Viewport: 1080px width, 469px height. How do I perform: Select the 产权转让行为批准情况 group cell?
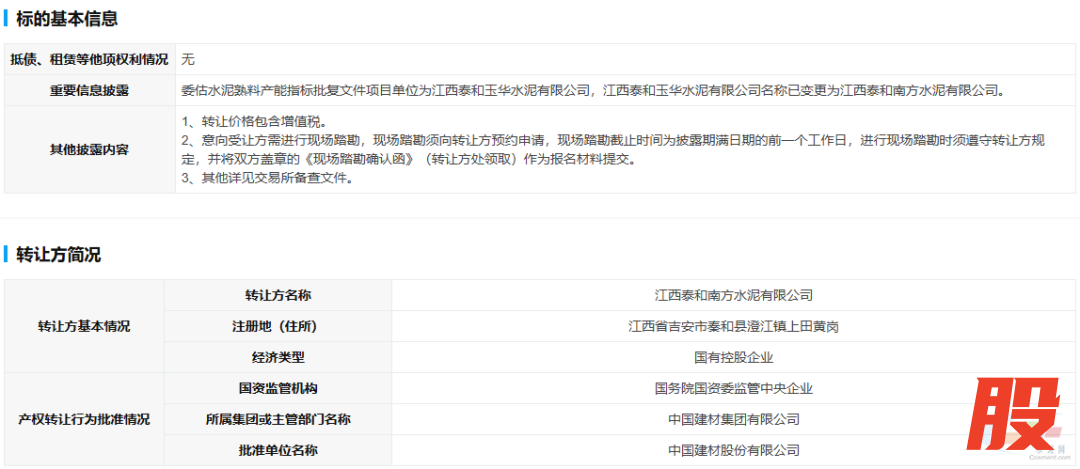(x=84, y=419)
